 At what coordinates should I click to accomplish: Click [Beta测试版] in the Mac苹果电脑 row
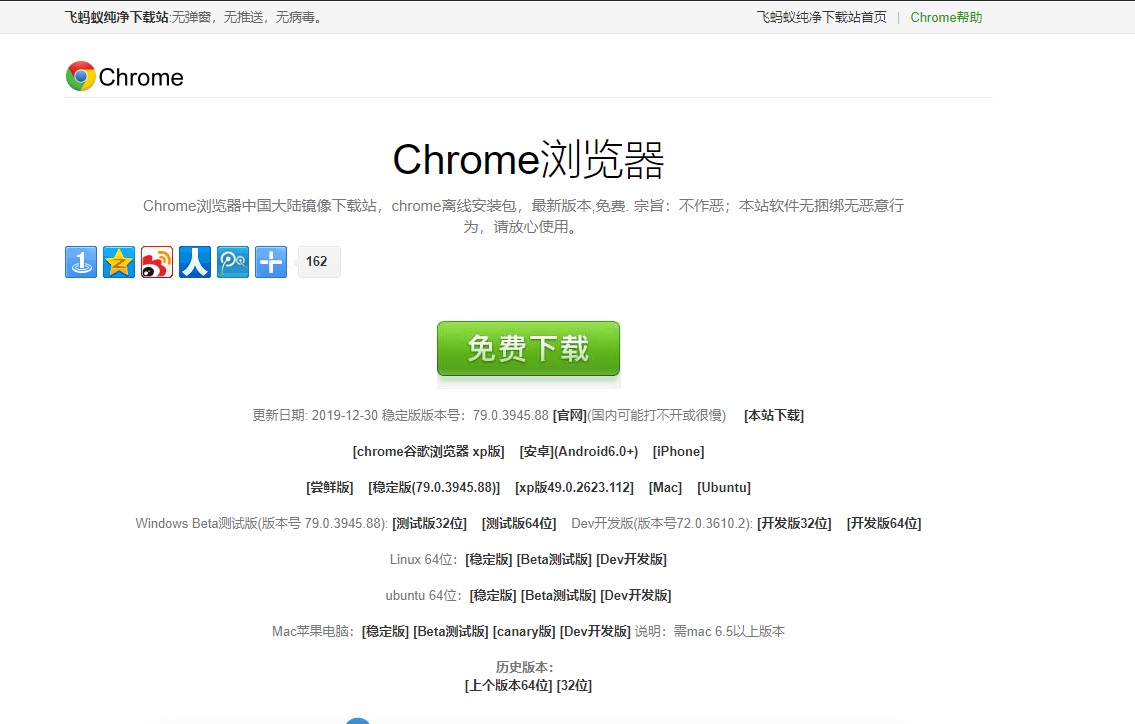[451, 632]
